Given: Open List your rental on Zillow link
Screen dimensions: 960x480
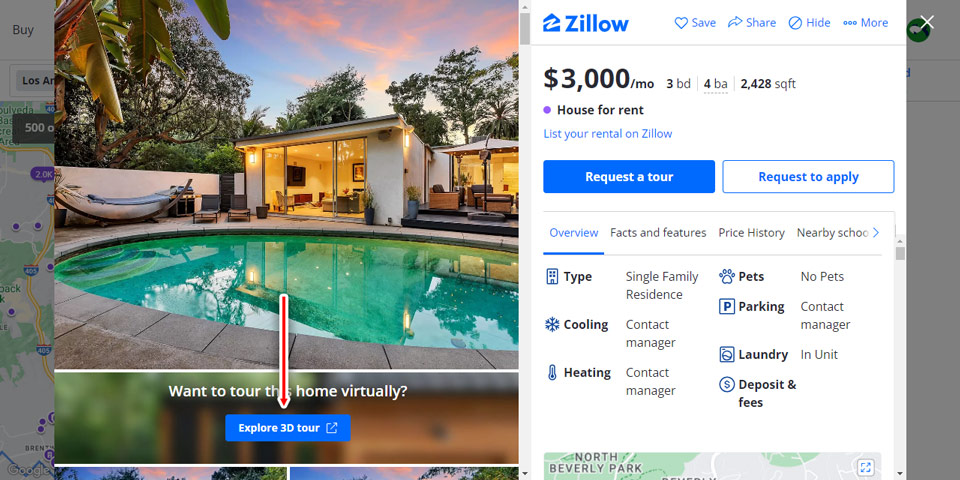Looking at the screenshot, I should click(x=607, y=133).
